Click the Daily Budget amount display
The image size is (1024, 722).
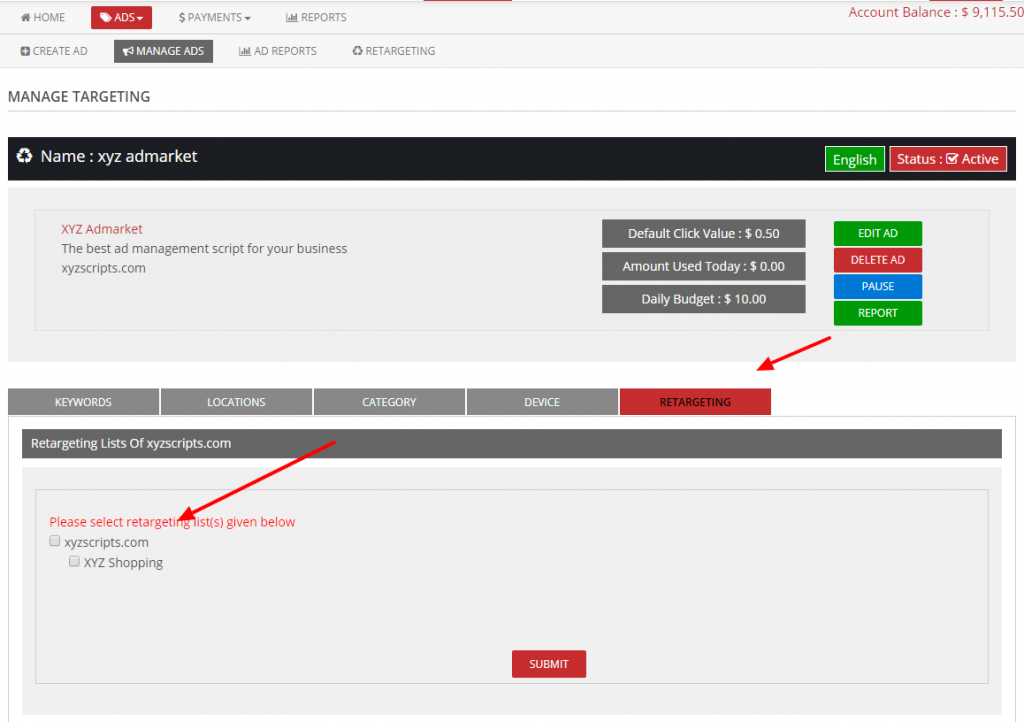coord(703,299)
